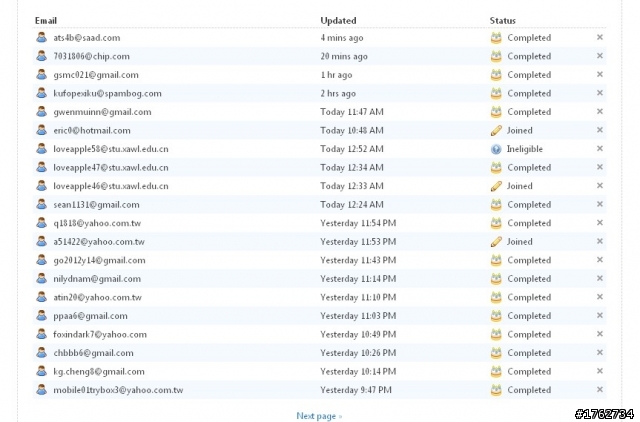Screen dimensions: 640x422
Task: Click the Joined pencil icon for loveapple46
Action: click(x=496, y=186)
